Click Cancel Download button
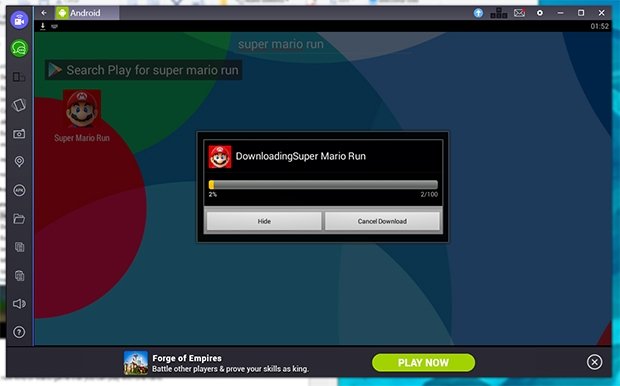Viewport: 620px width, 386px height. click(382, 221)
